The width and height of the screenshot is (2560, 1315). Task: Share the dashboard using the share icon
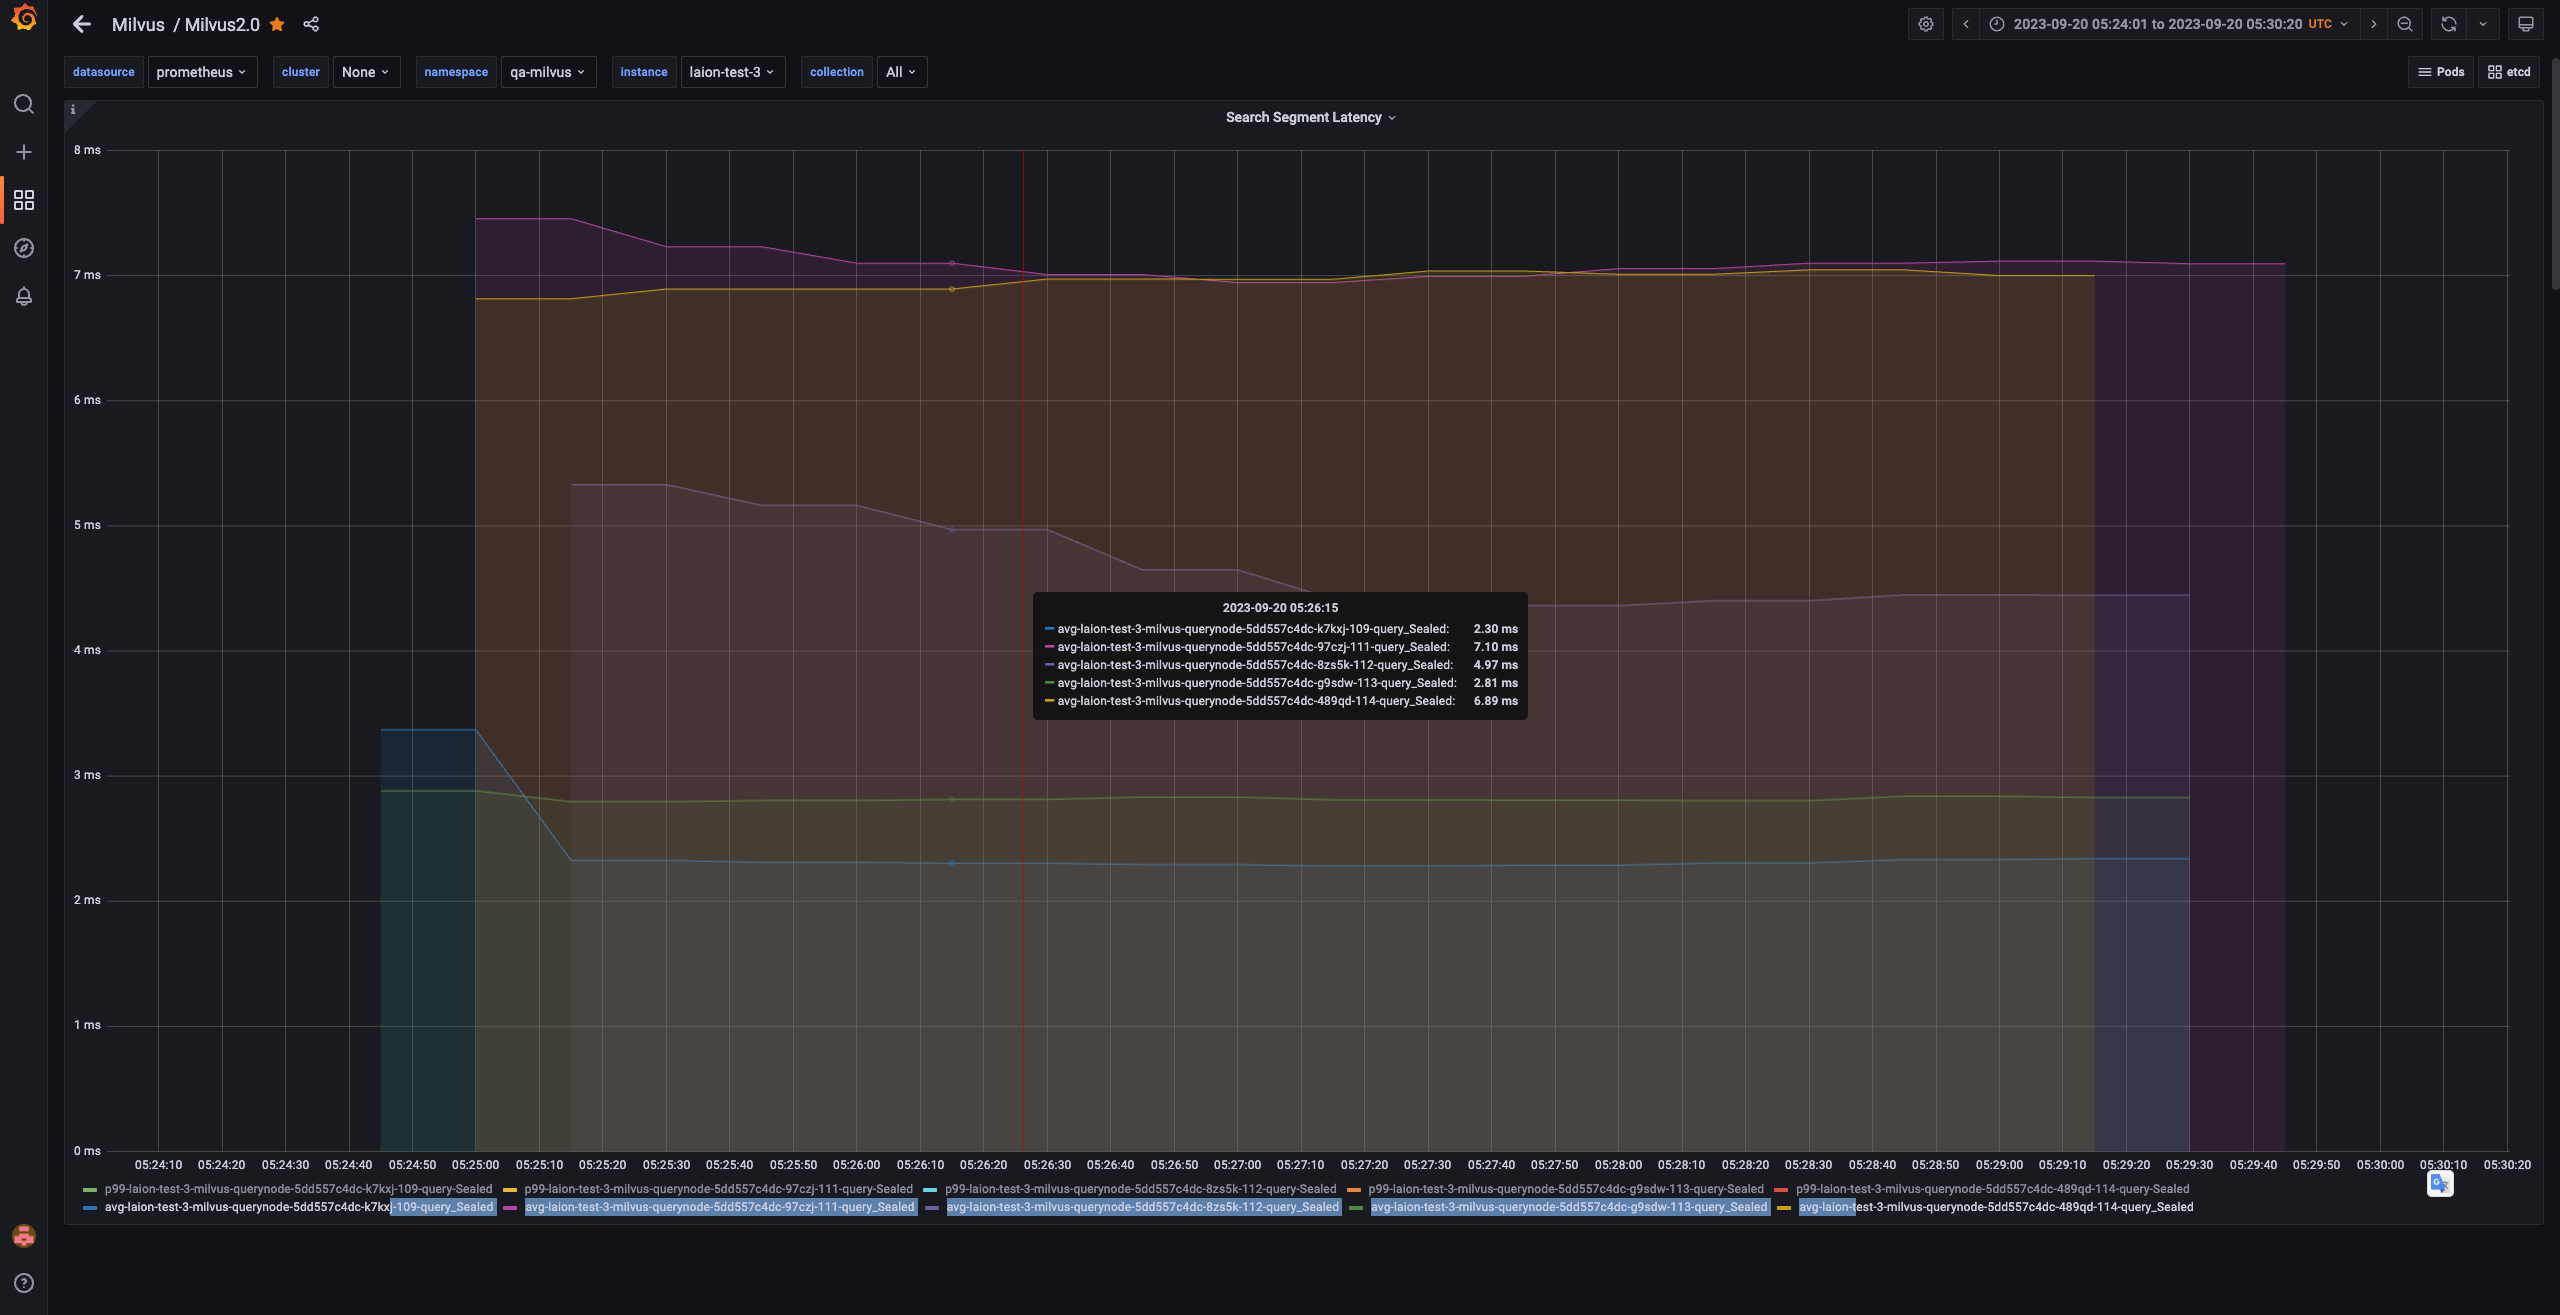[311, 24]
